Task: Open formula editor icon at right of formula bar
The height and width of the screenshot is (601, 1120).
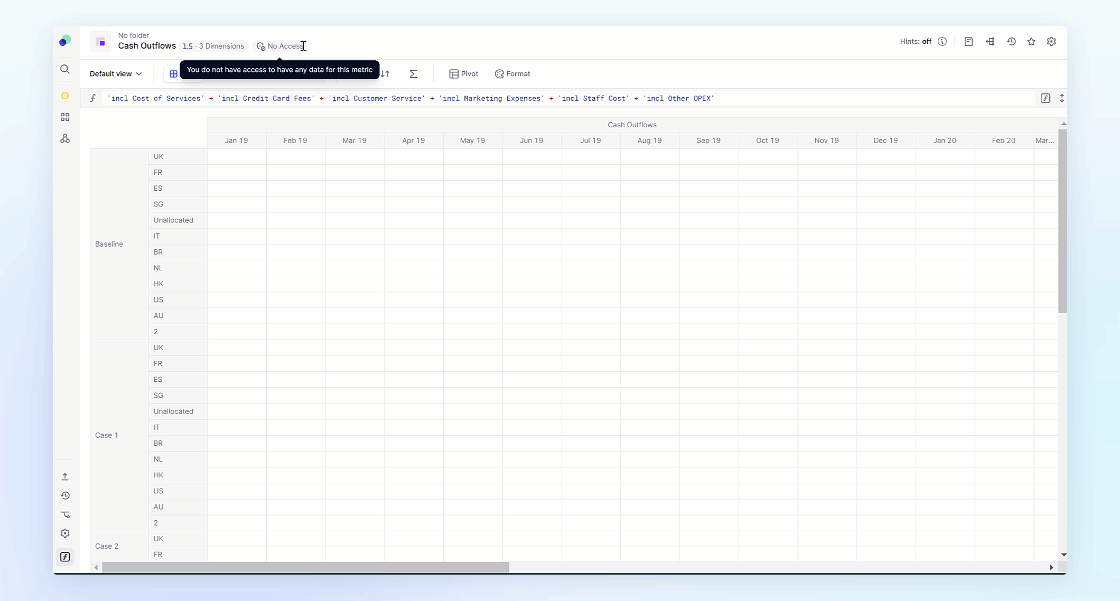Action: click(x=1046, y=98)
